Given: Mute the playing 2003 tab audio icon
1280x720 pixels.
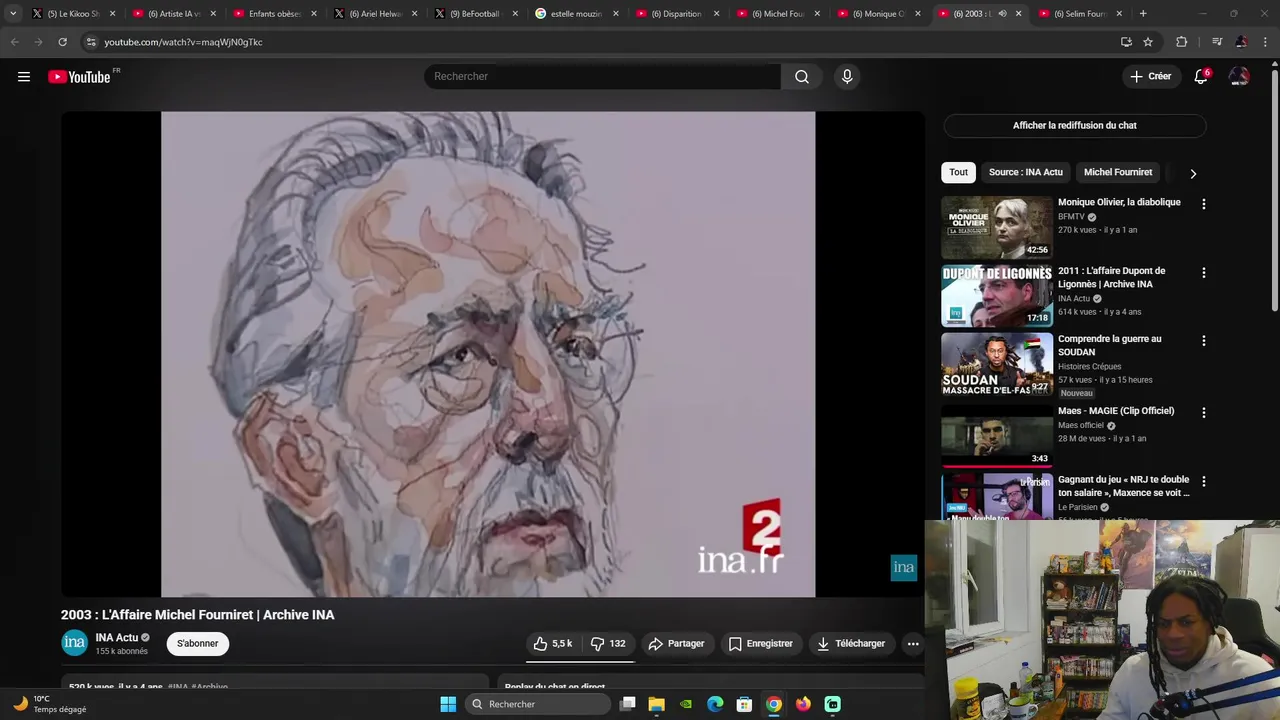Looking at the screenshot, I should [x=1002, y=14].
